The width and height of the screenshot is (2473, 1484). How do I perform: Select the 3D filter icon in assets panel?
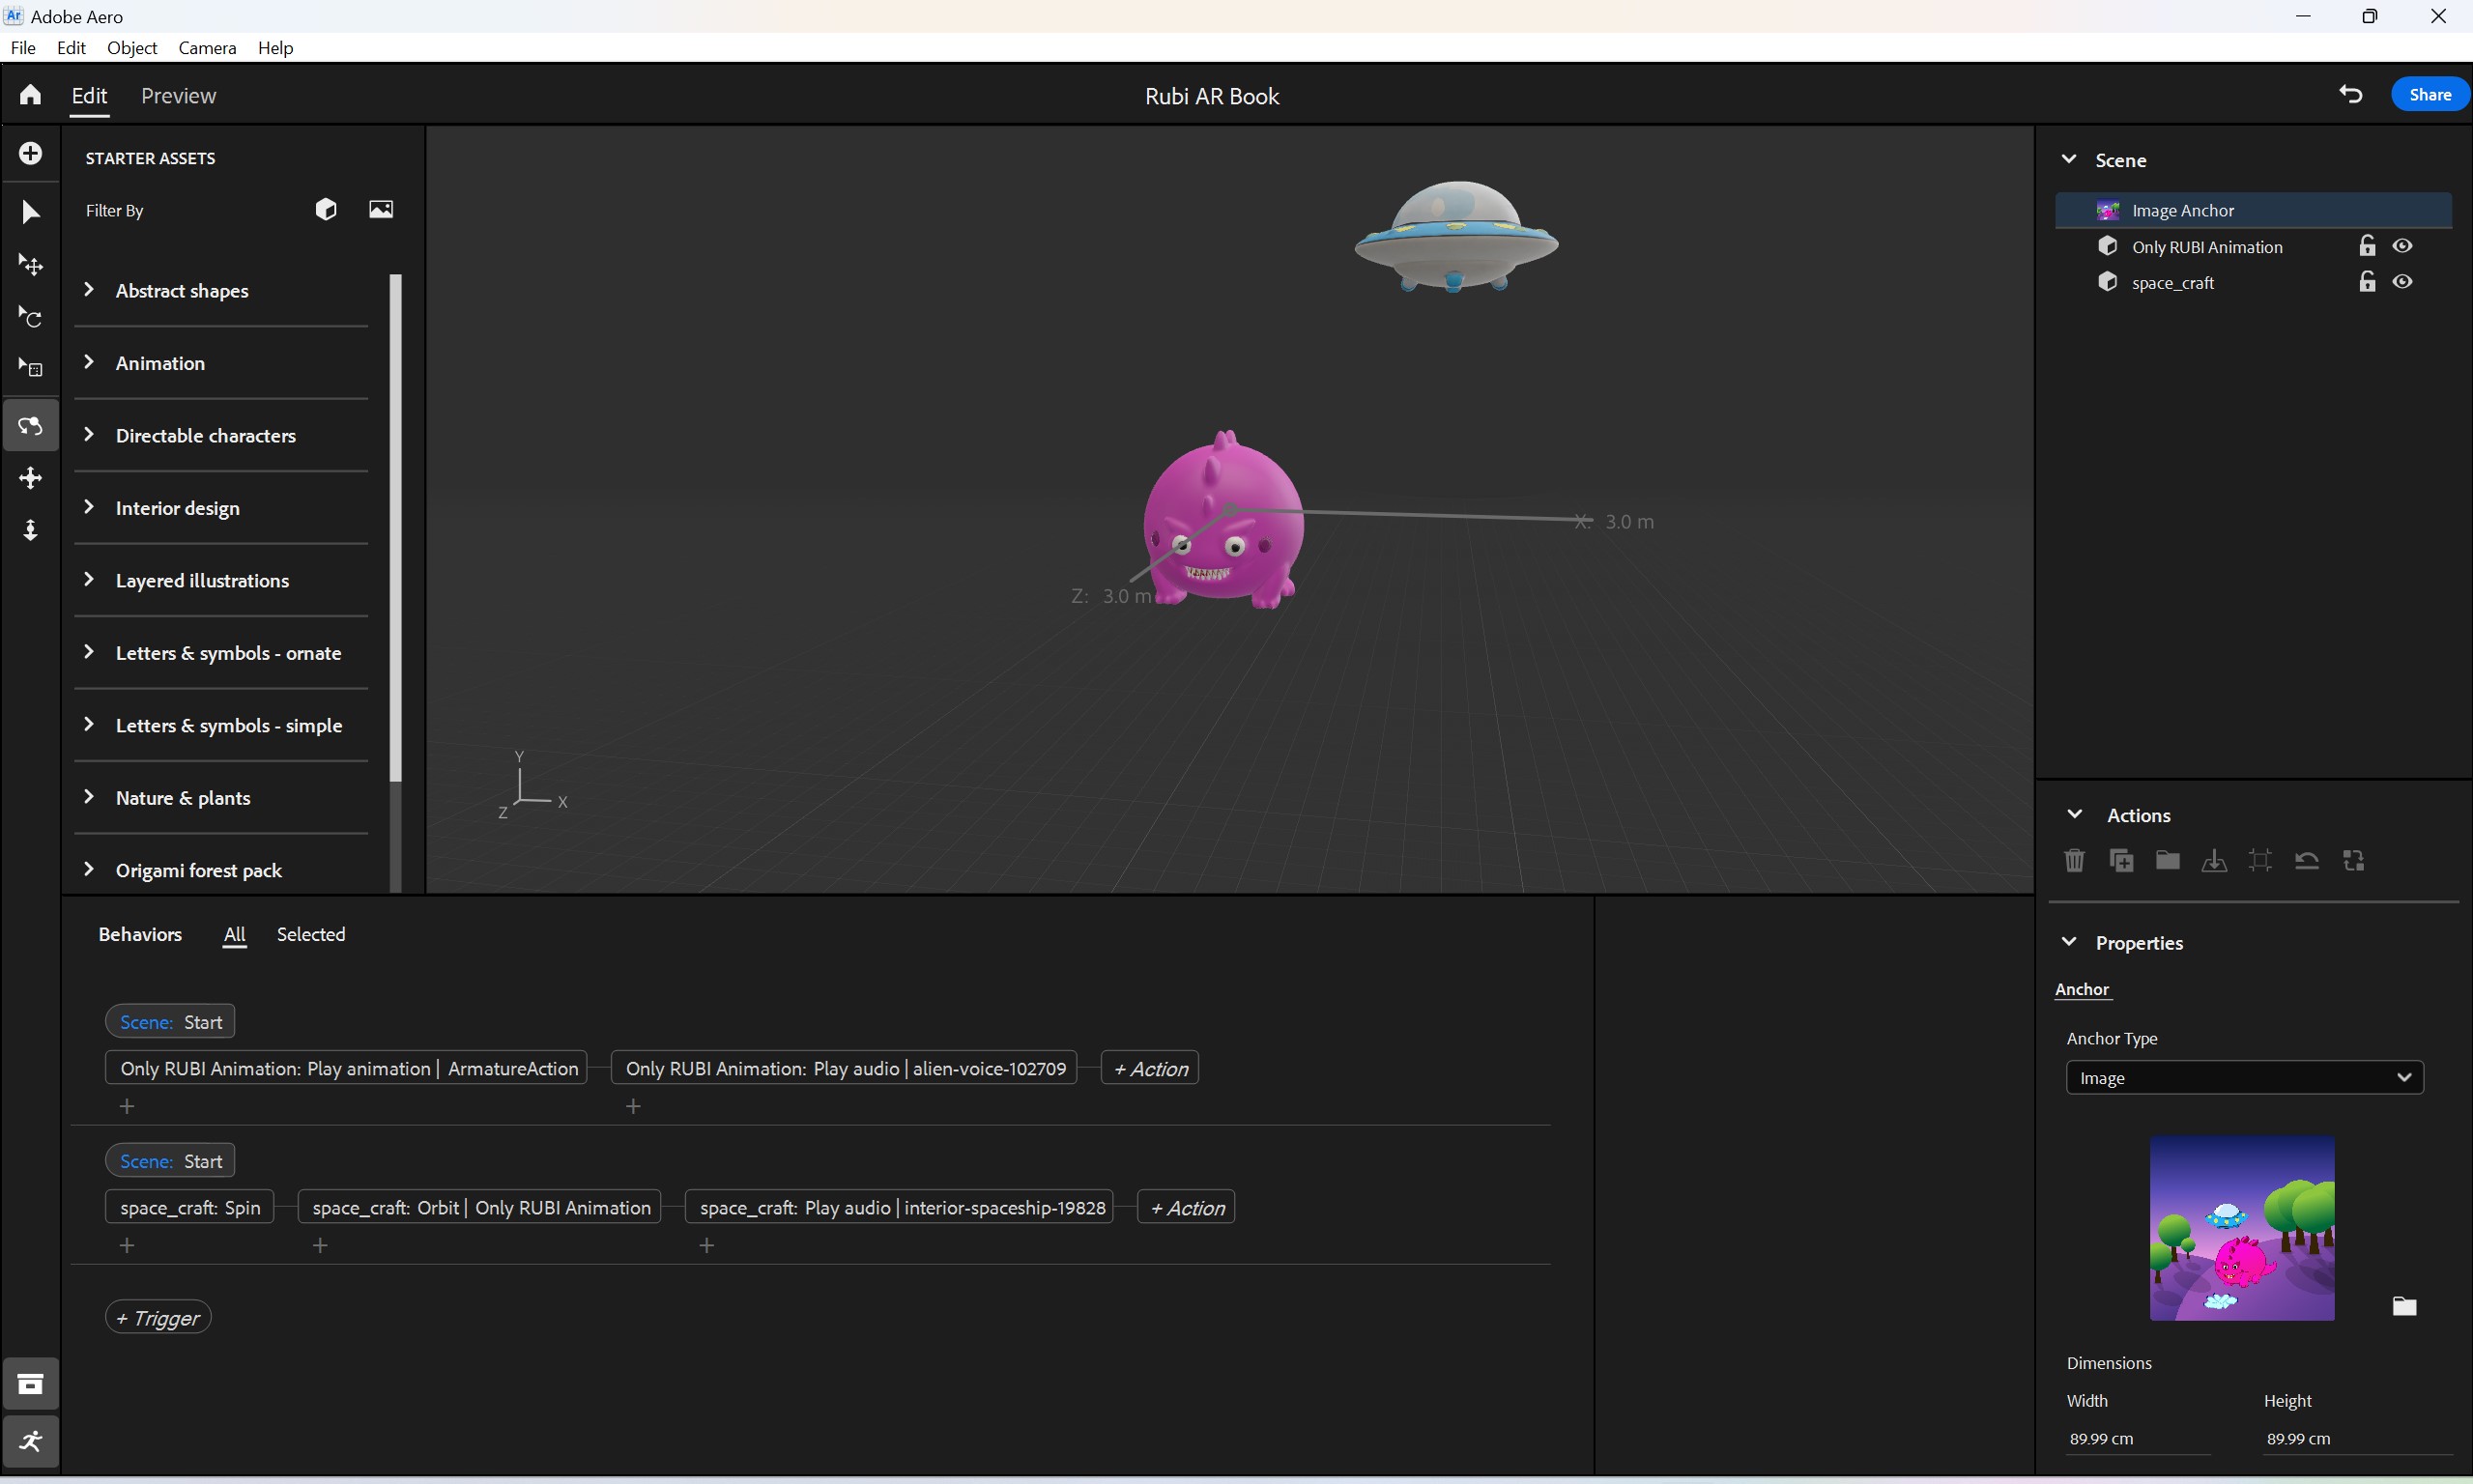click(x=325, y=209)
